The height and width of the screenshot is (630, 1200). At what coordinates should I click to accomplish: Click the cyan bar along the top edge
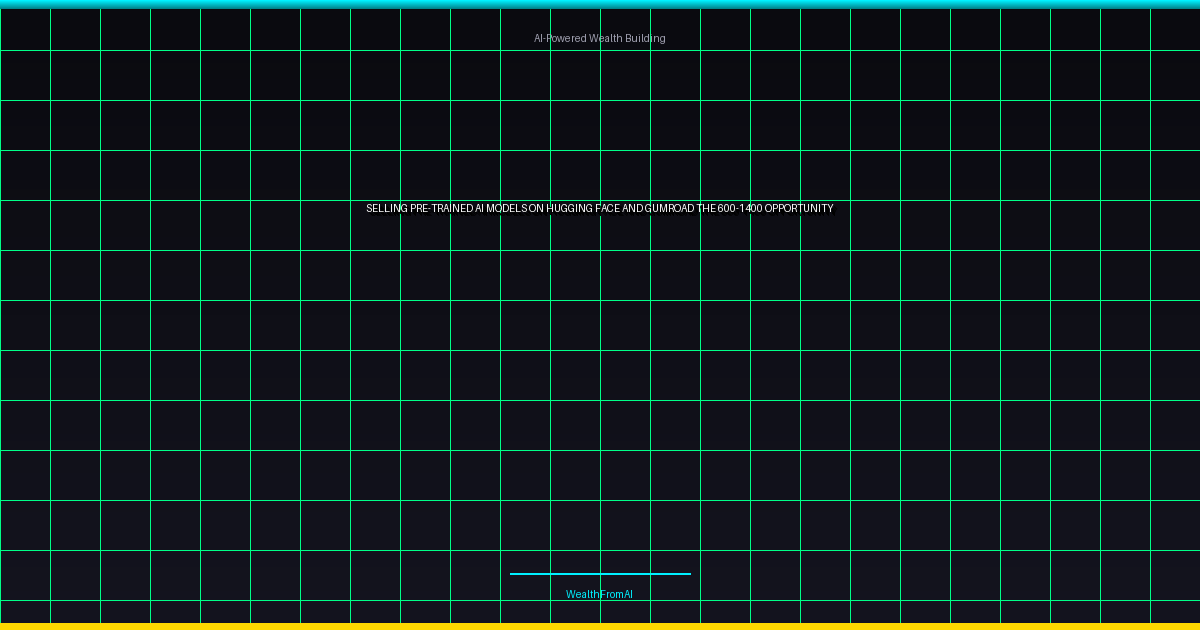point(600,4)
